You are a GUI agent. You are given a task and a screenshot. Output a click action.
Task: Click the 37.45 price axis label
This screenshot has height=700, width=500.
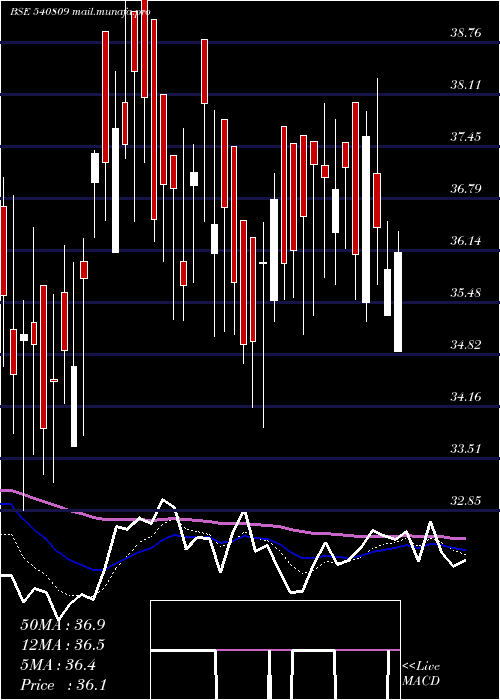466,137
